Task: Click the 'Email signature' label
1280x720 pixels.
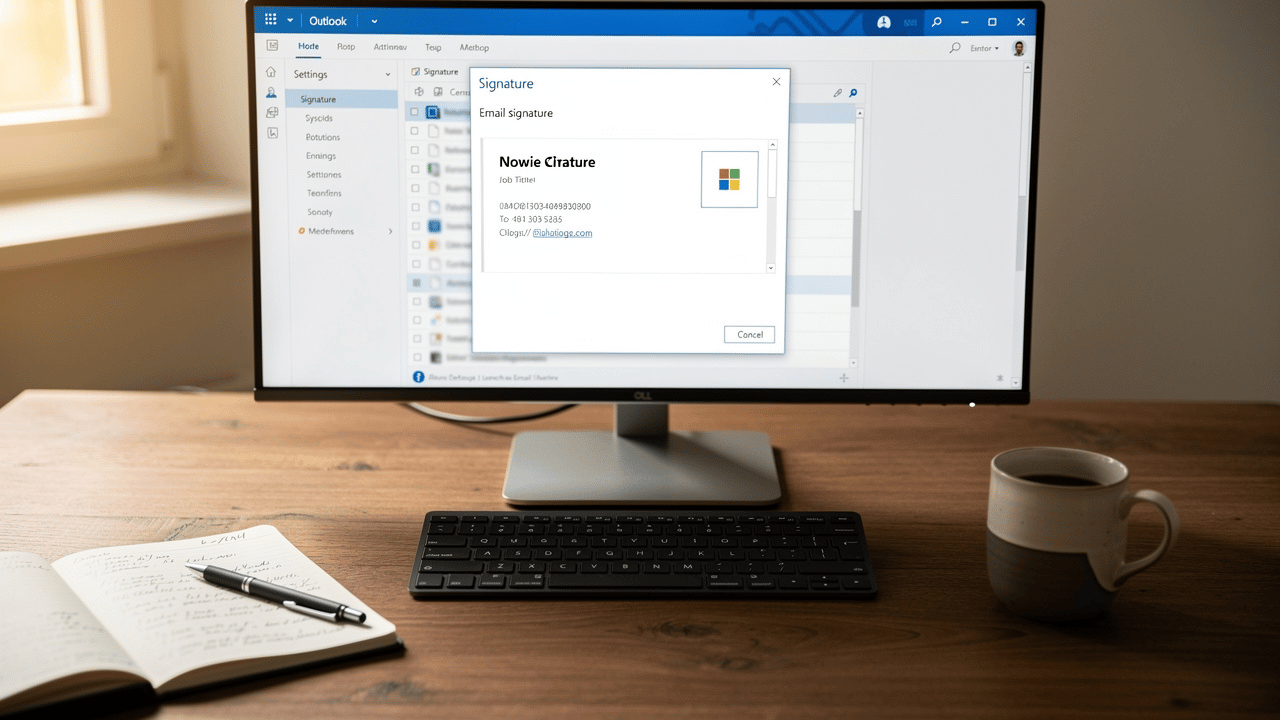Action: point(516,113)
